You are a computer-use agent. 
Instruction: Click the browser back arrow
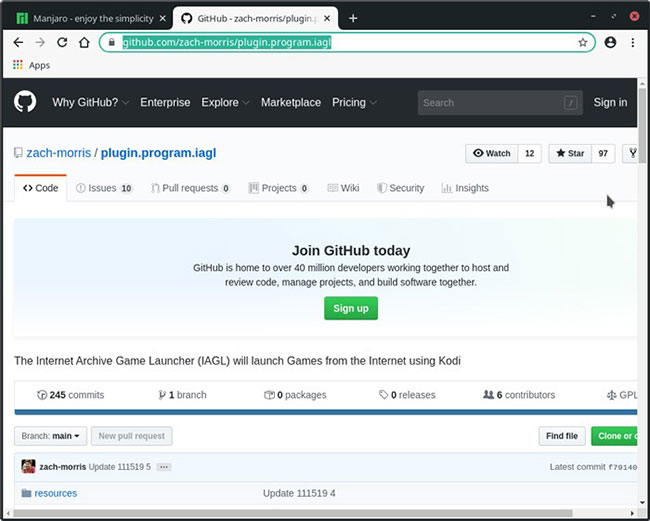click(18, 42)
